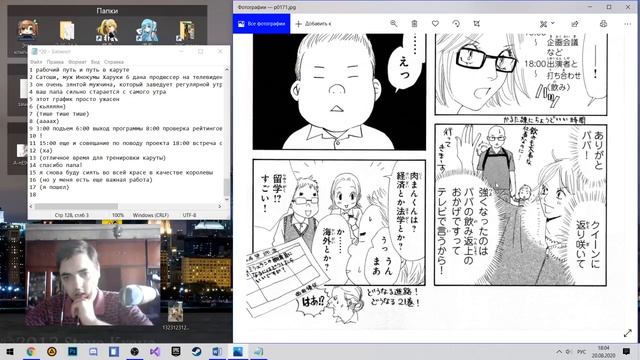Open the Правка menu in Notepad
Image resolution: width=640 pixels, height=360 pixels.
55,62
